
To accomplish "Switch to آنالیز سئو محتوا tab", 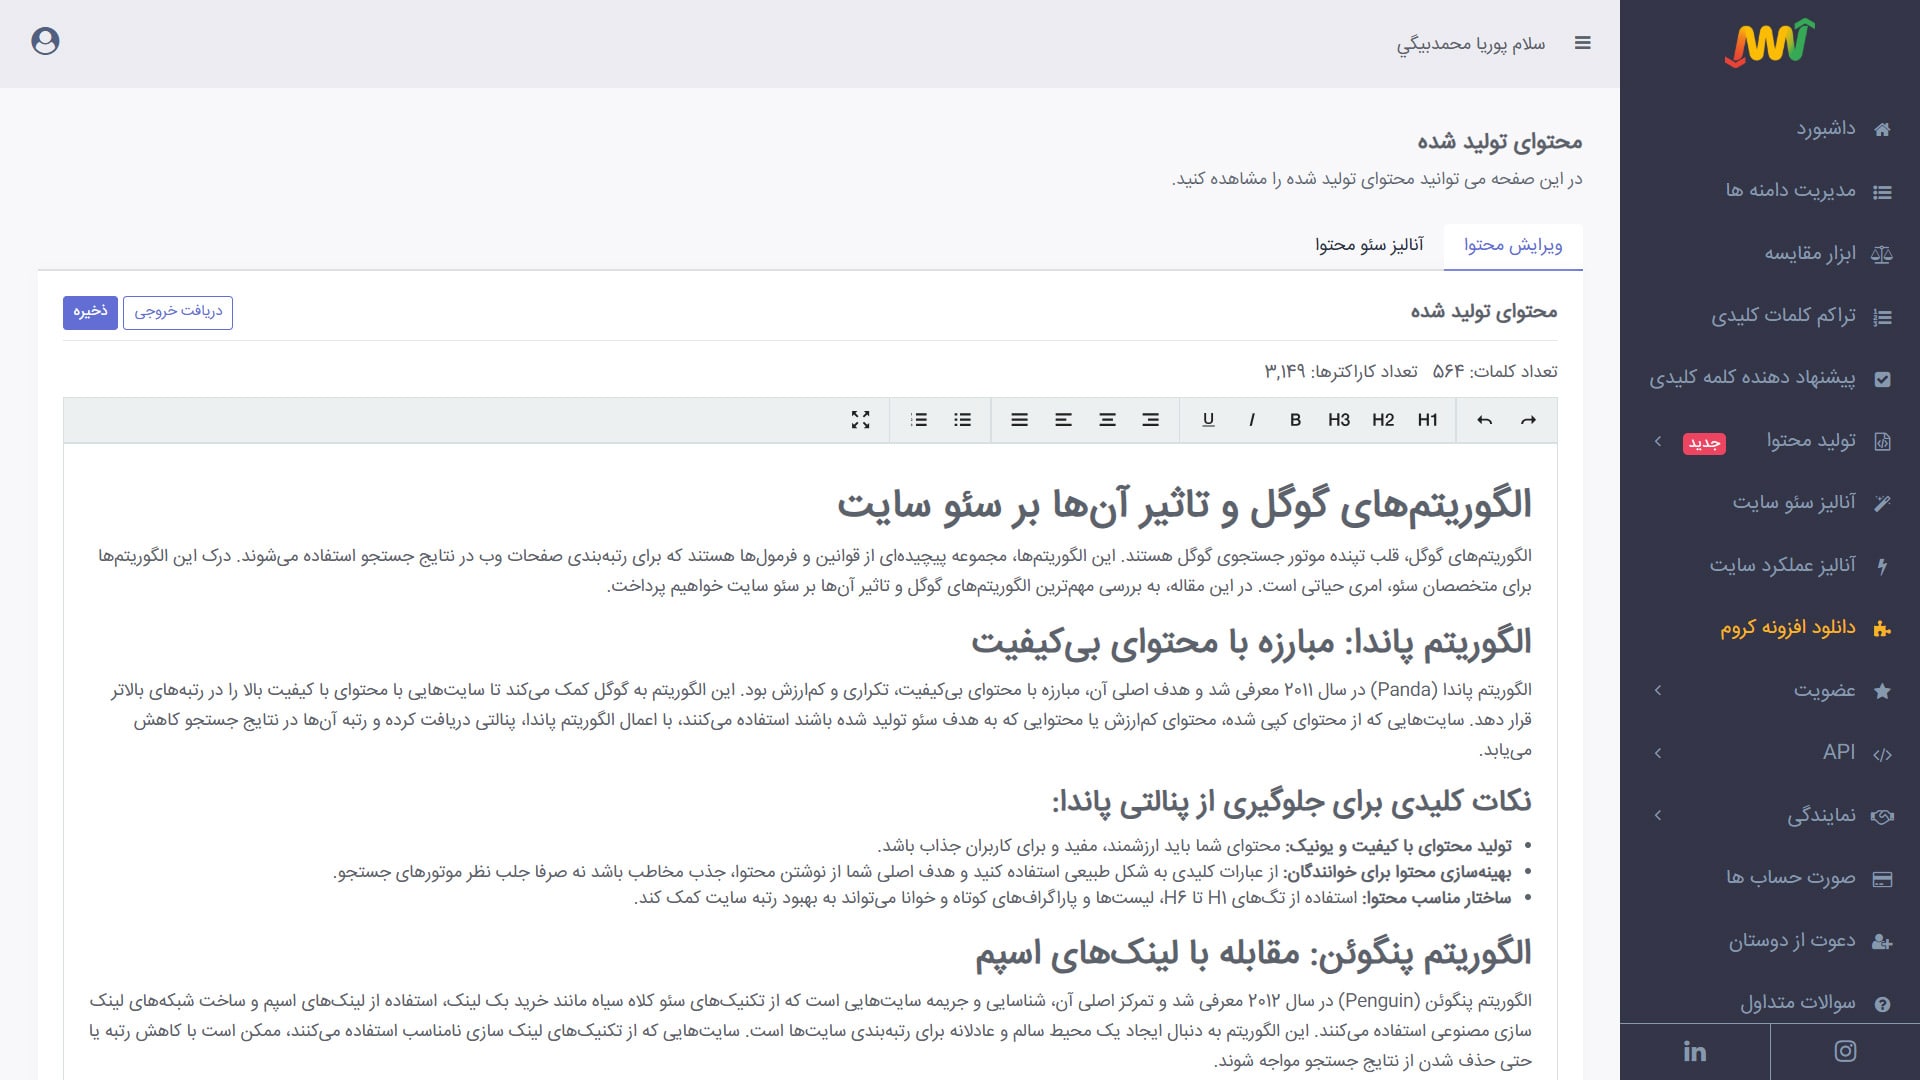I will click(1368, 245).
